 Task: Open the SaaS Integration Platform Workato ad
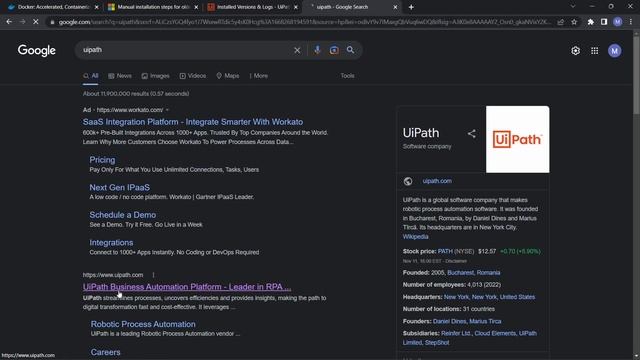(193, 122)
